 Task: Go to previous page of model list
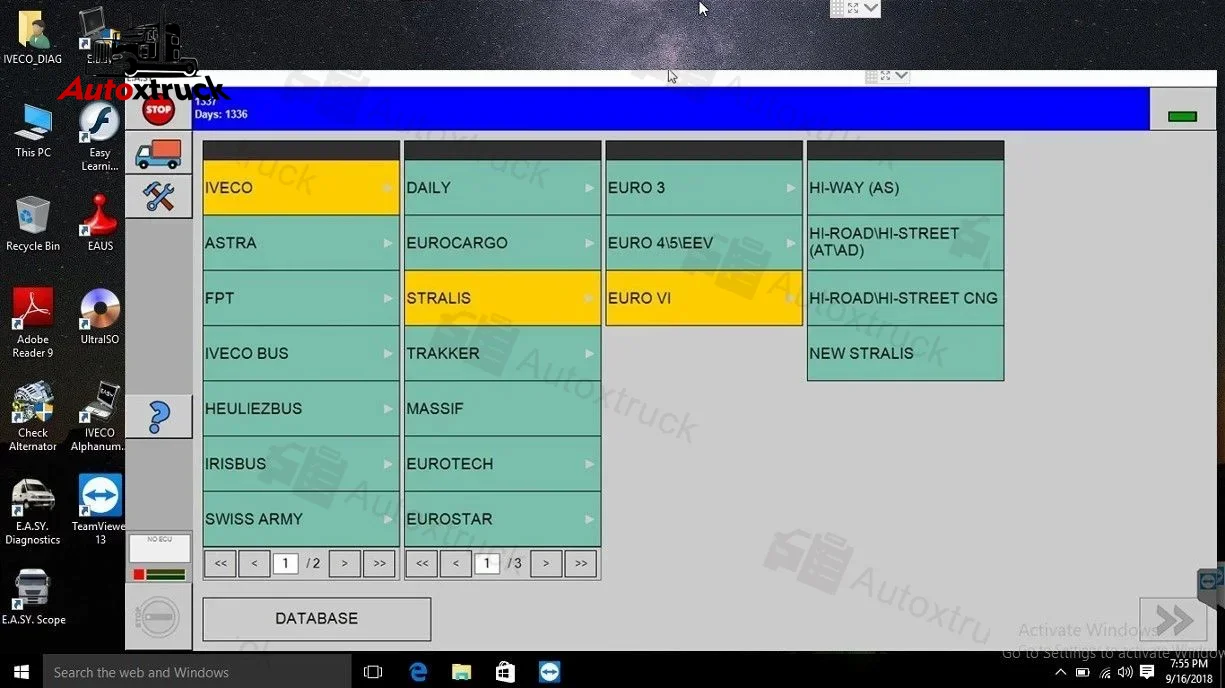point(456,563)
